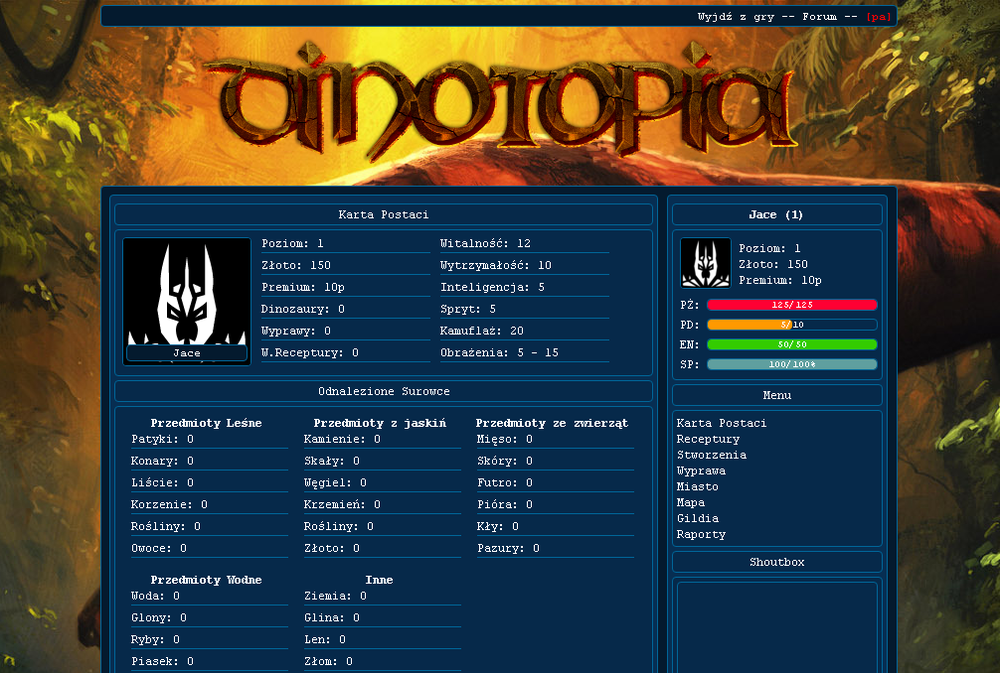The height and width of the screenshot is (673, 1000).
Task: Open Mapa from the Menu
Action: pos(691,503)
